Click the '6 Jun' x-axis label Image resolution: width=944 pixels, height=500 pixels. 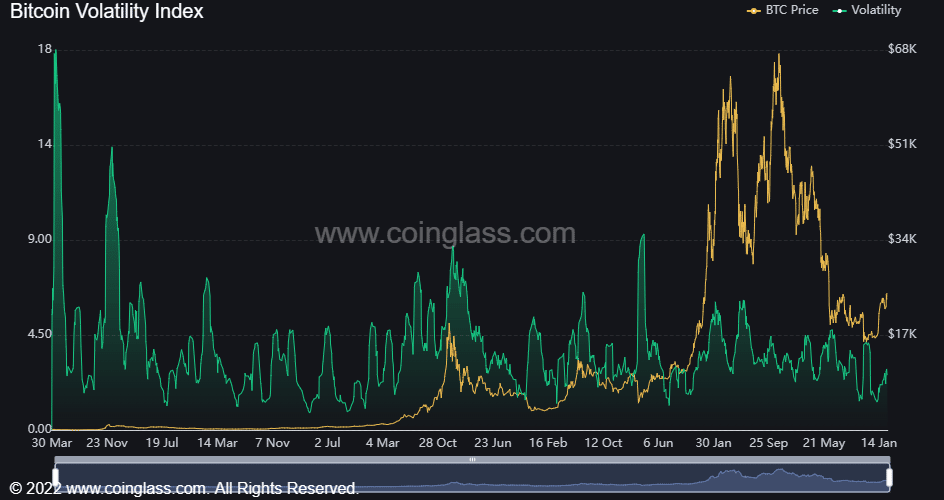click(x=658, y=443)
